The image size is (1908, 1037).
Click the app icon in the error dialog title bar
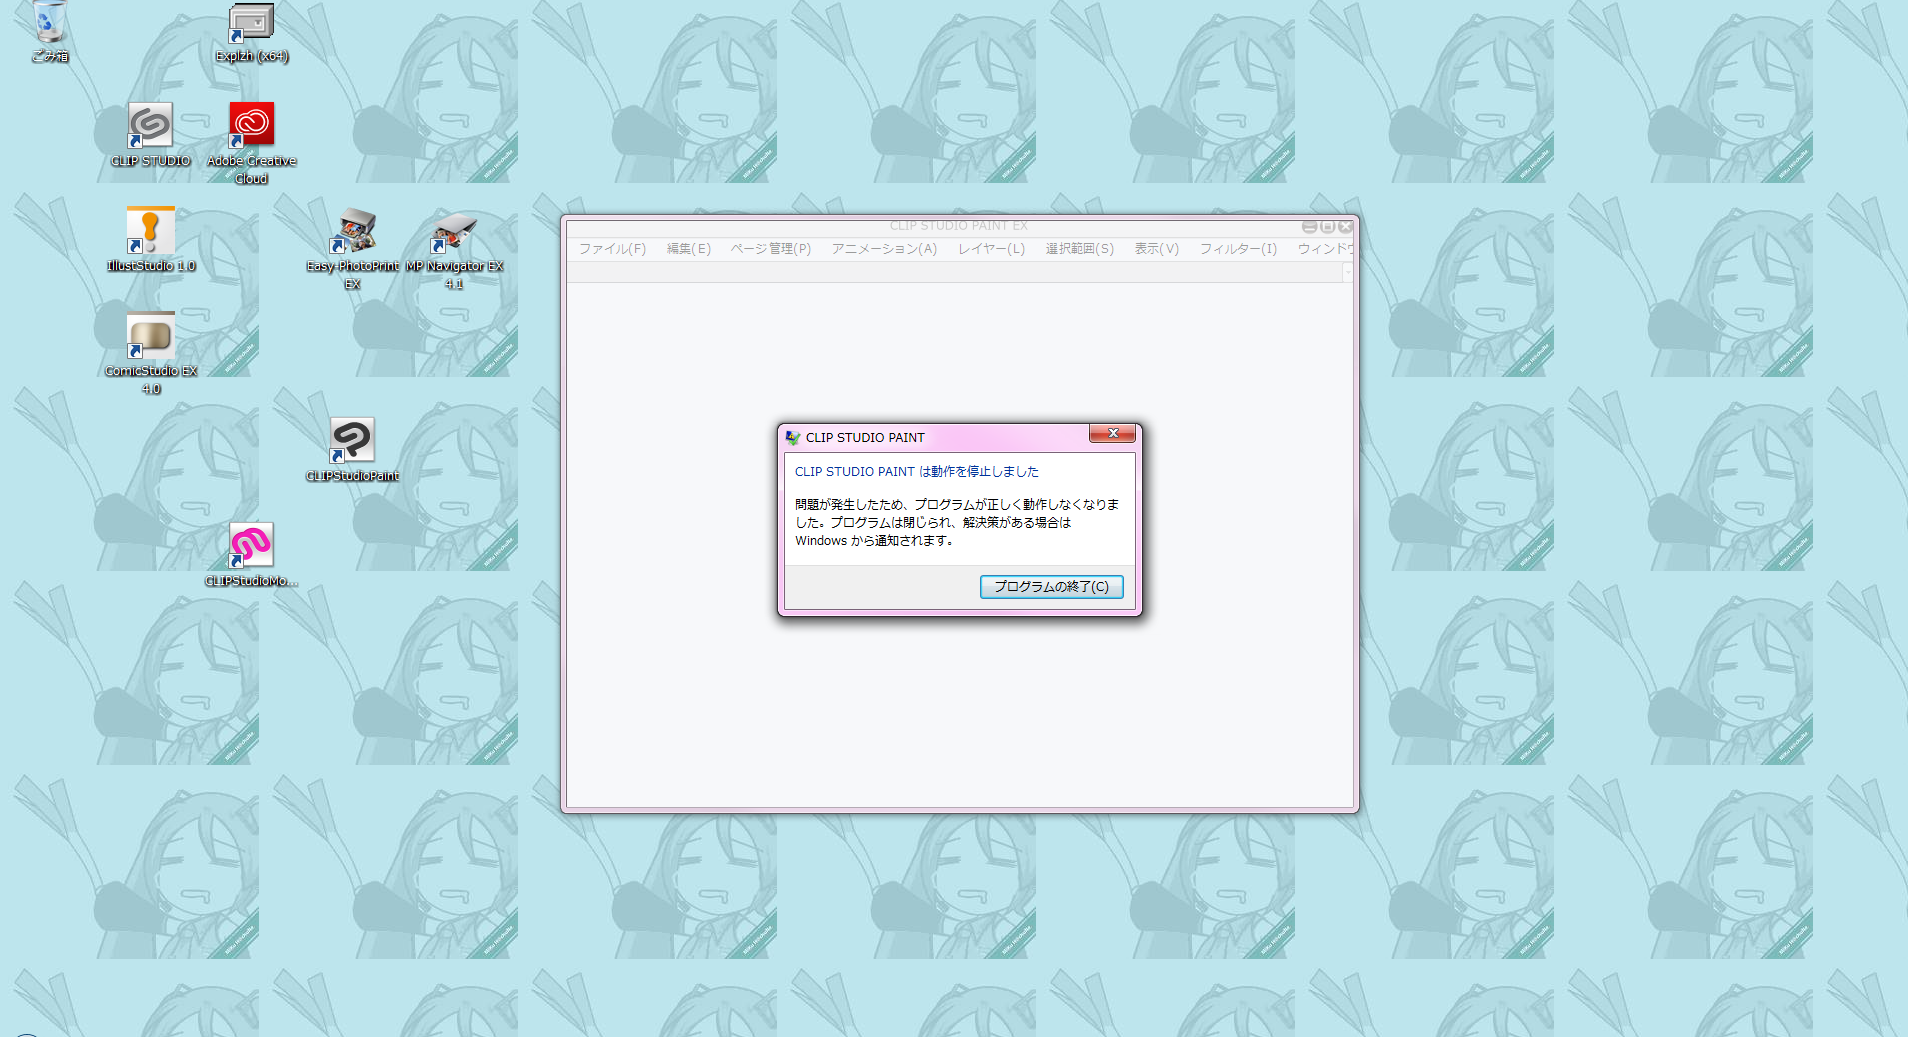[x=793, y=437]
